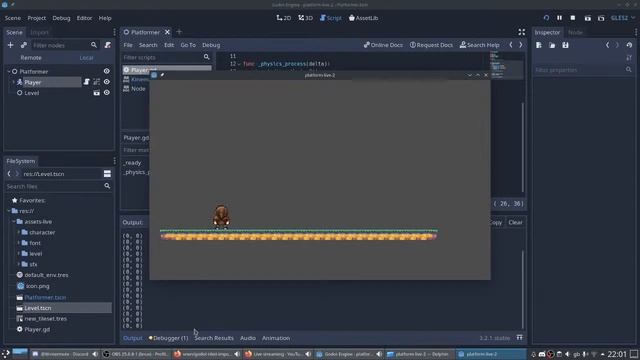Add a new scene tab
The height and width of the screenshot is (360, 640).
(179, 32)
